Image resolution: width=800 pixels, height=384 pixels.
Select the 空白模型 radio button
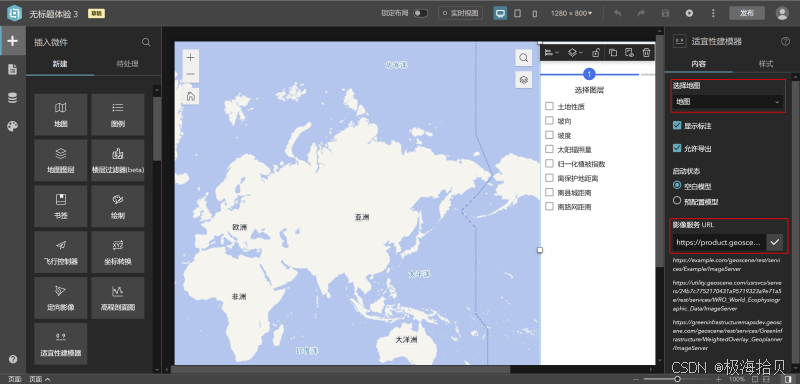coord(677,186)
